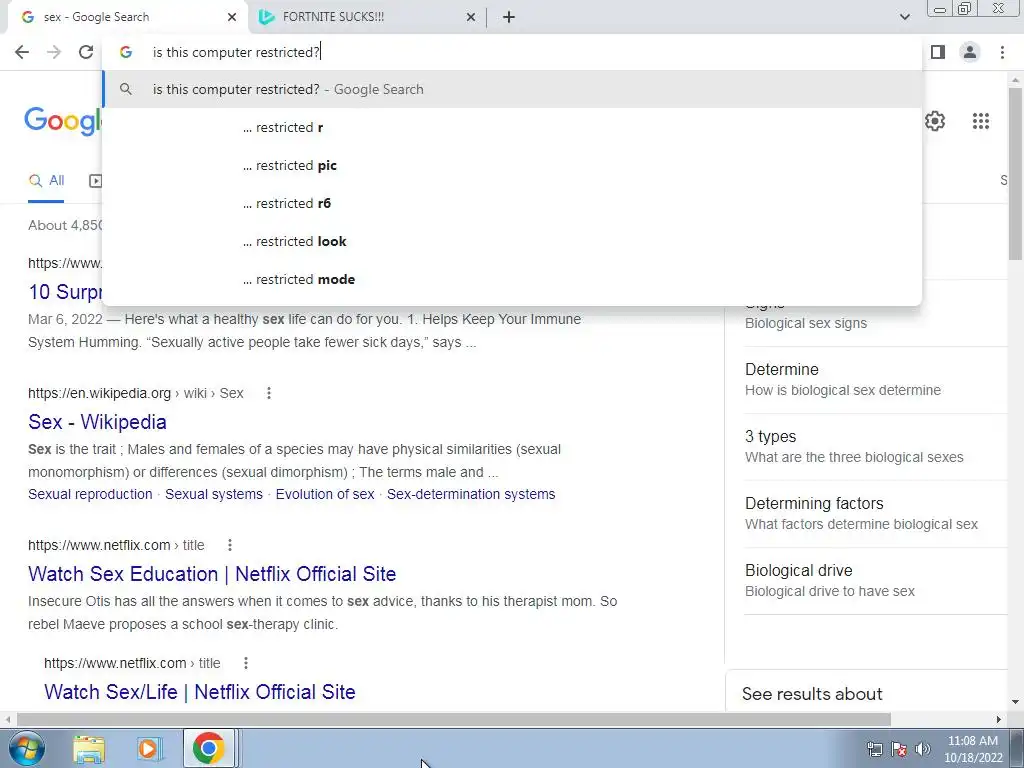Open 'Watch Sex Education | Netflix Official Site'
The image size is (1024, 768).
(x=212, y=574)
